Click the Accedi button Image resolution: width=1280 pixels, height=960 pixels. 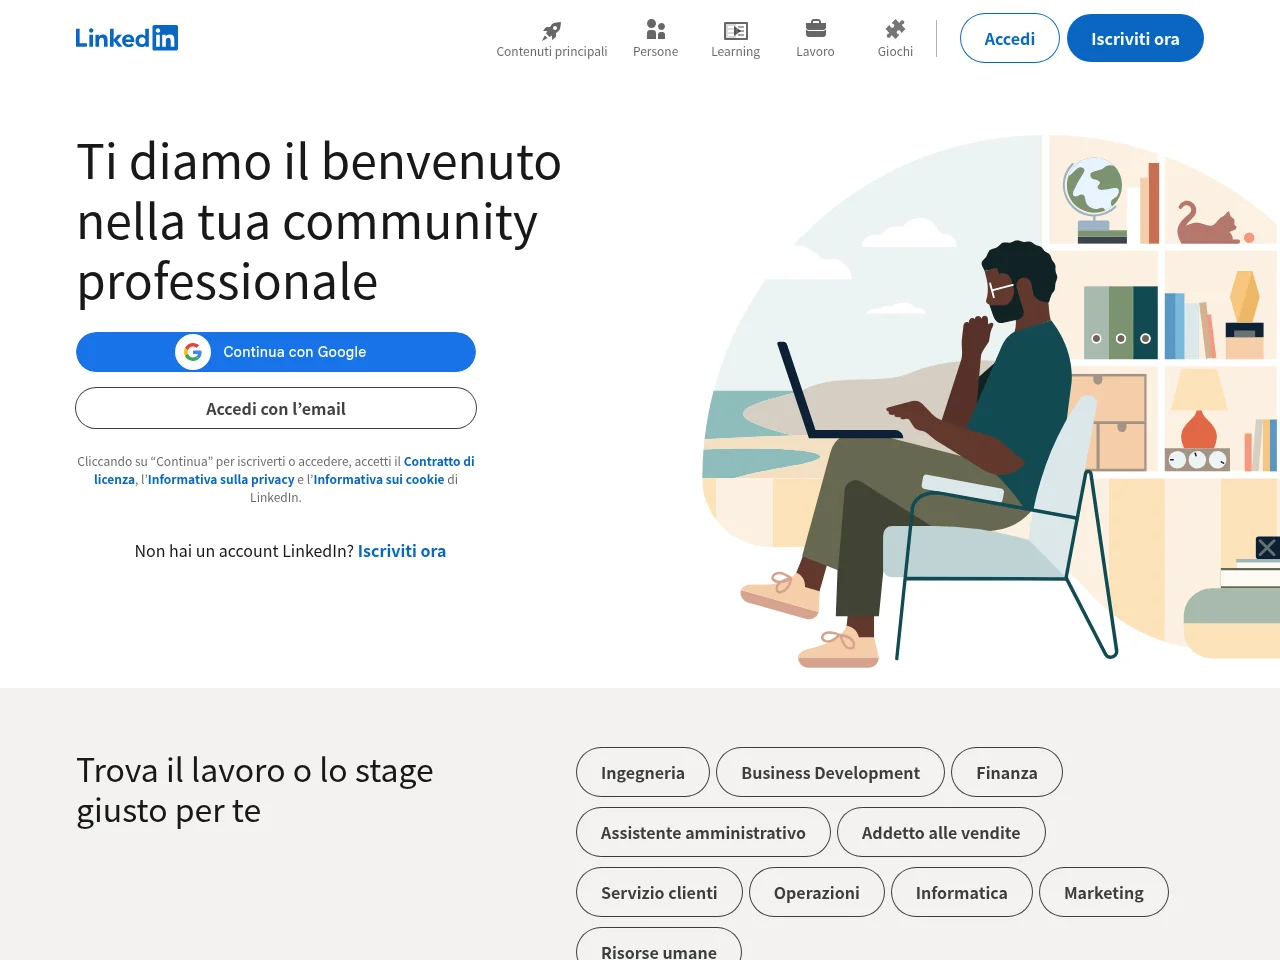pos(1010,38)
